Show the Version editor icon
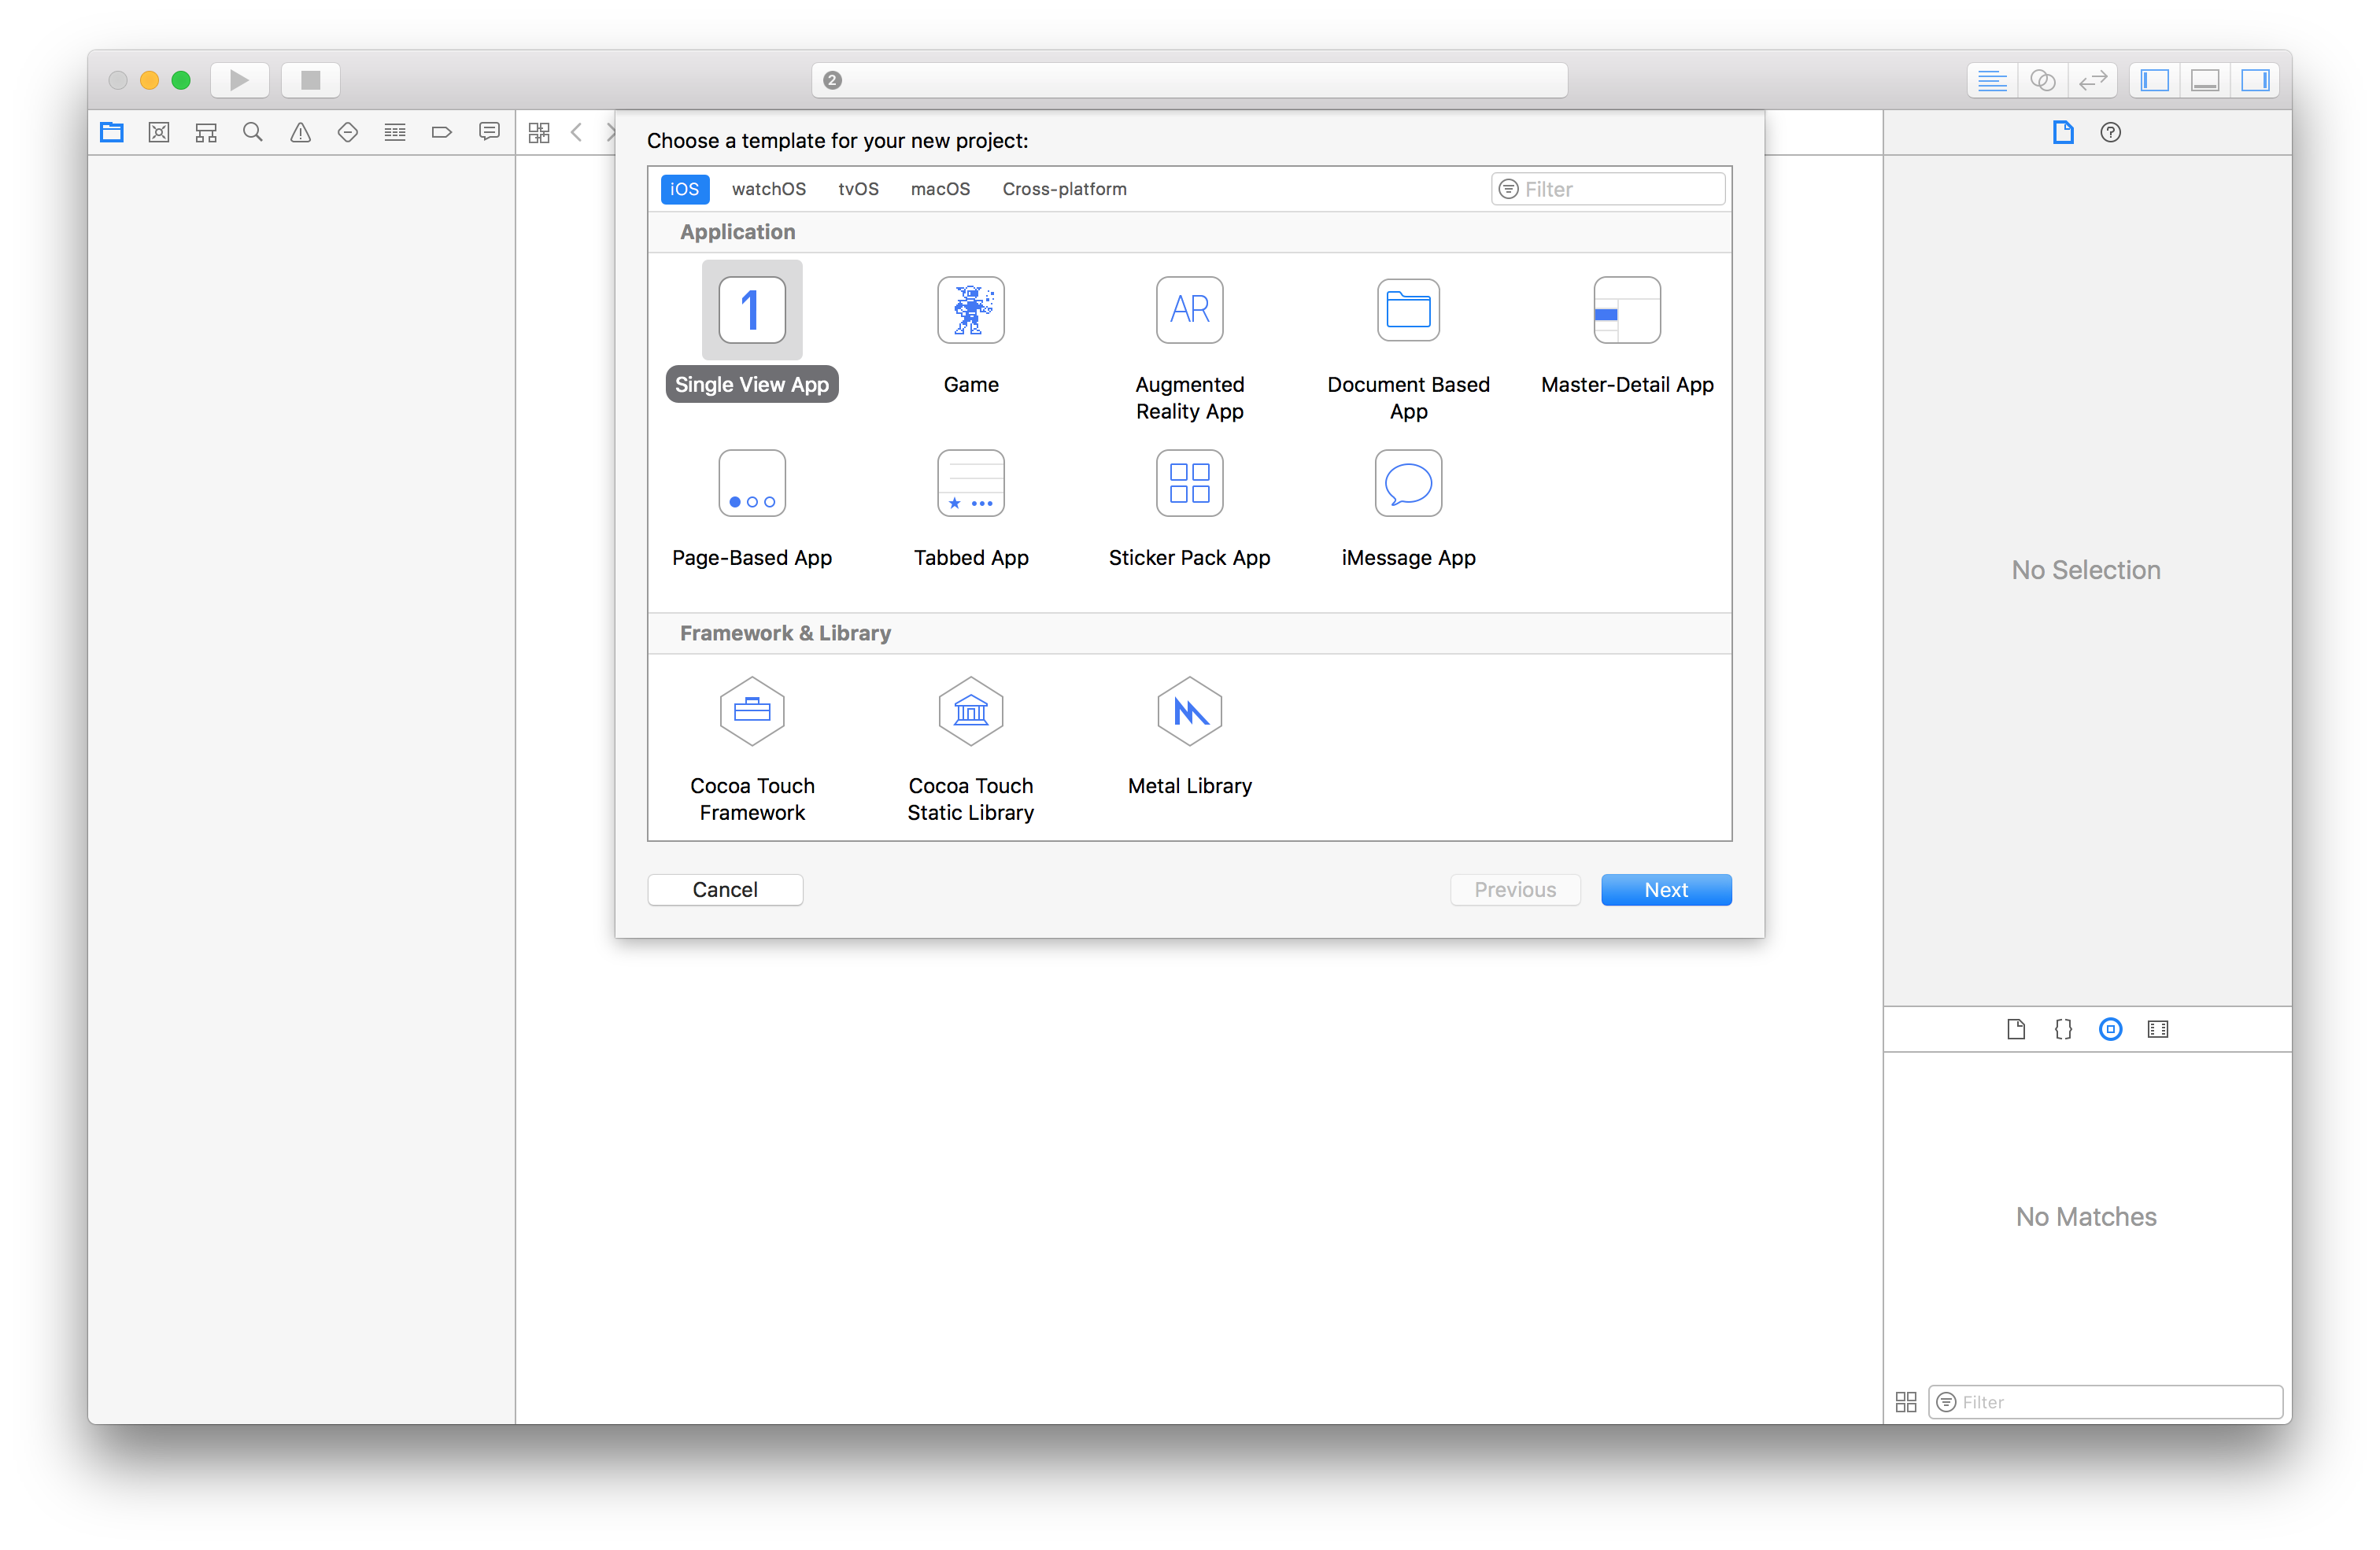Screen dimensions: 2380x1550 [x=2092, y=80]
